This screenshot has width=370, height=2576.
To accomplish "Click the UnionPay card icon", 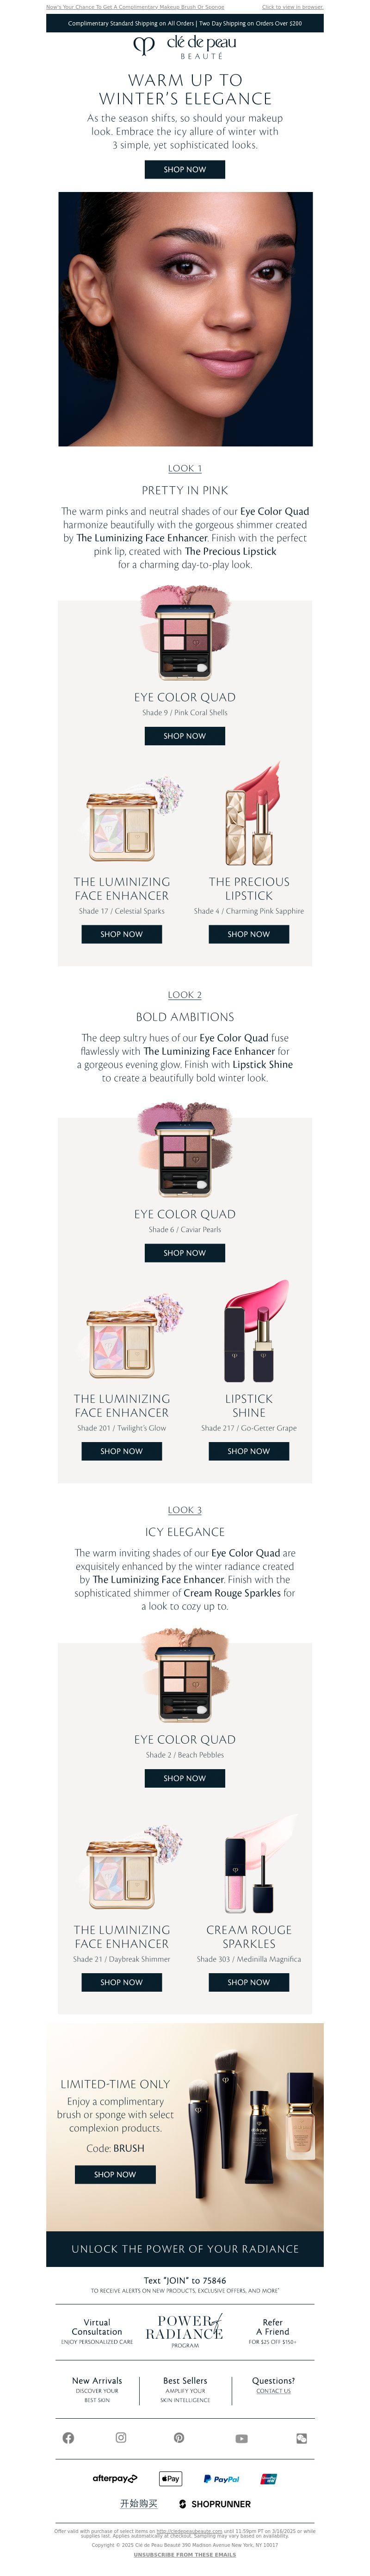I will [x=268, y=2479].
